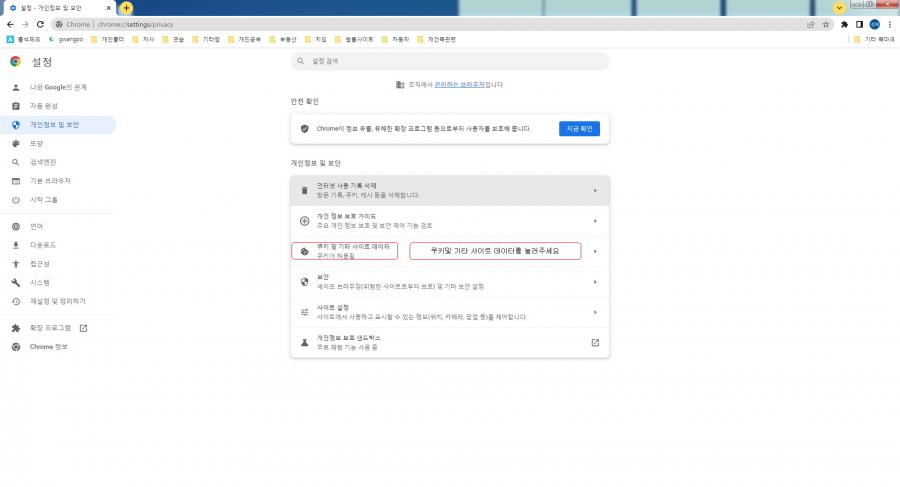900x487 pixels.
Task: Open the 개인폴더 bookmark folder
Action: 112,39
